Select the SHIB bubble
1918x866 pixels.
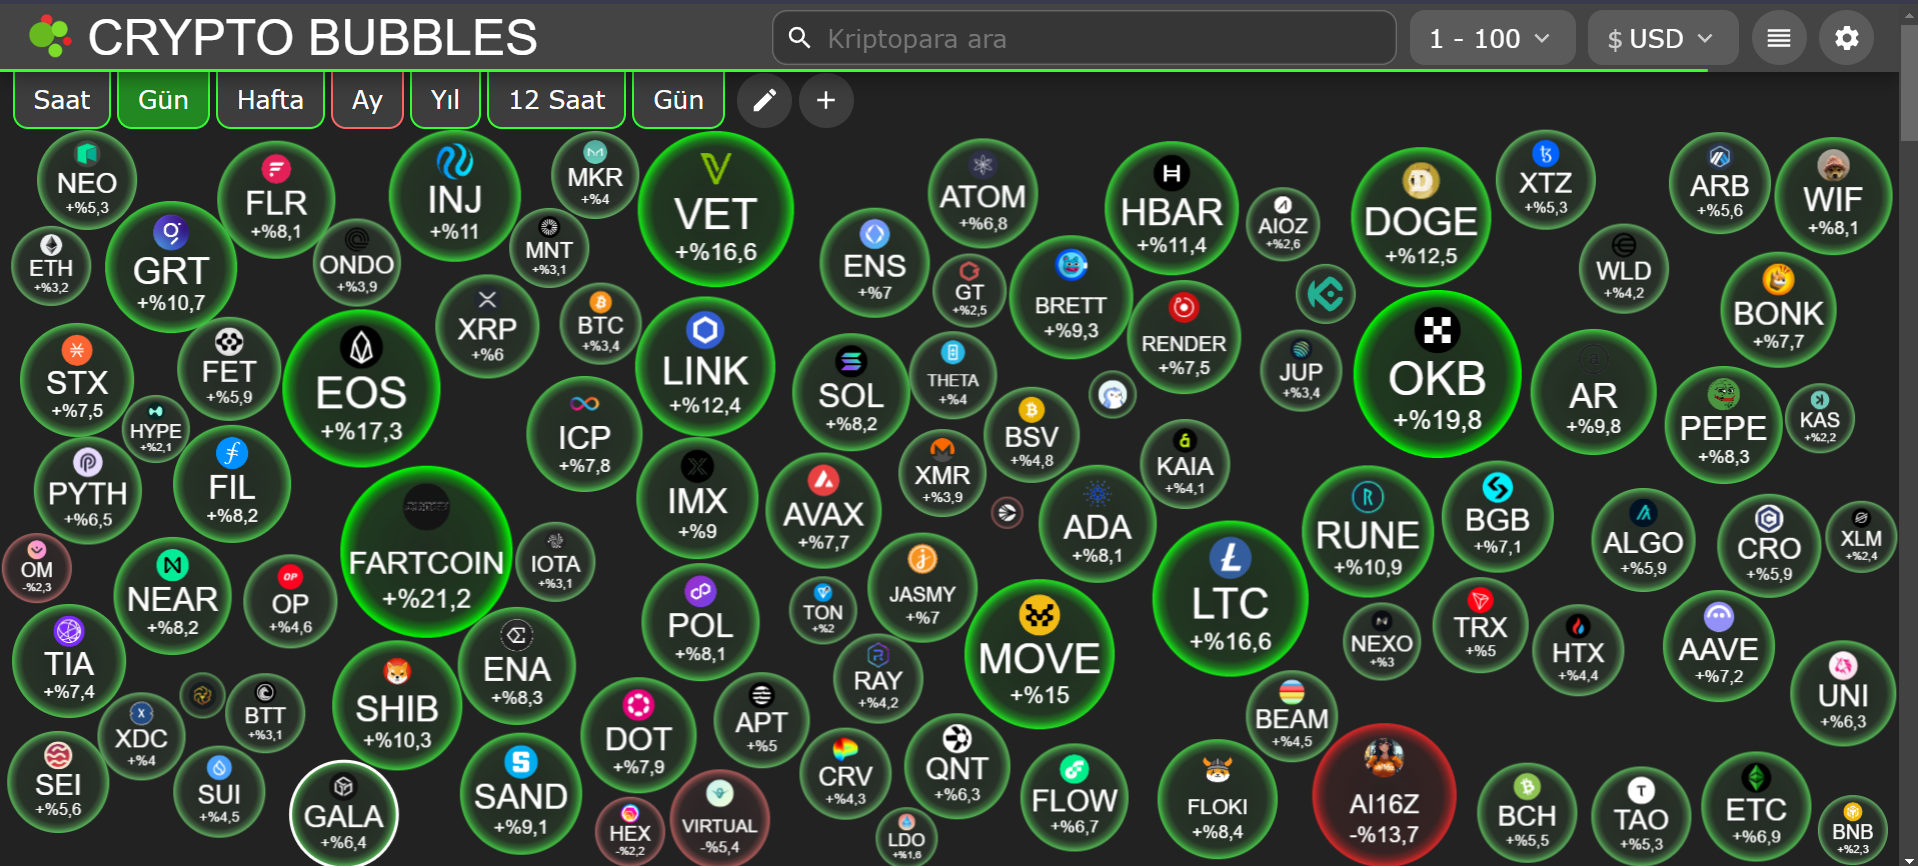(x=397, y=705)
